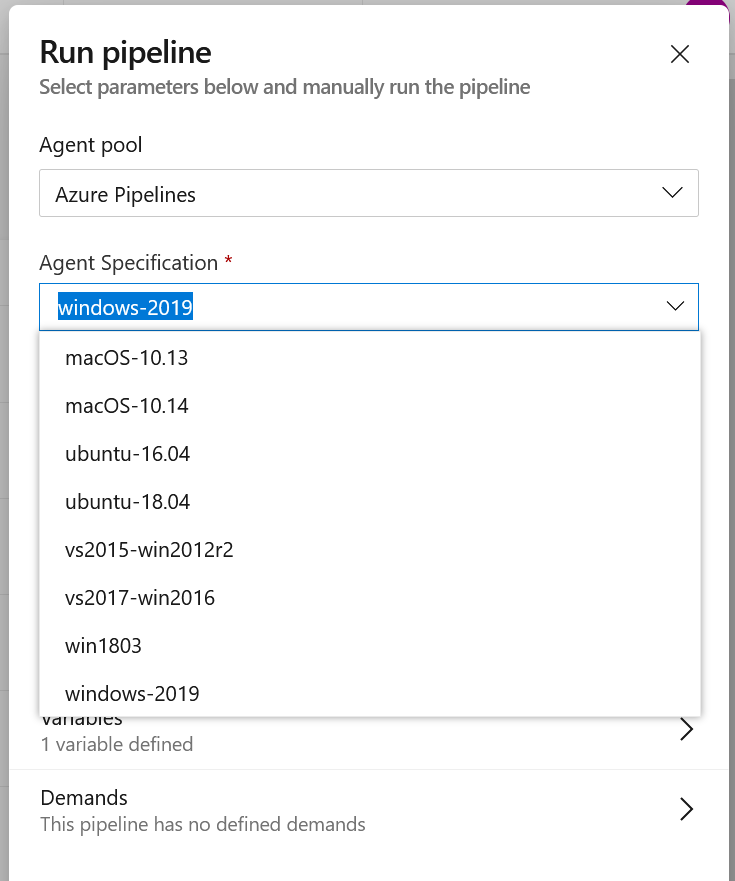The image size is (735, 881).
Task: Select vs2015-win2012r2 agent specification
Action: point(149,549)
